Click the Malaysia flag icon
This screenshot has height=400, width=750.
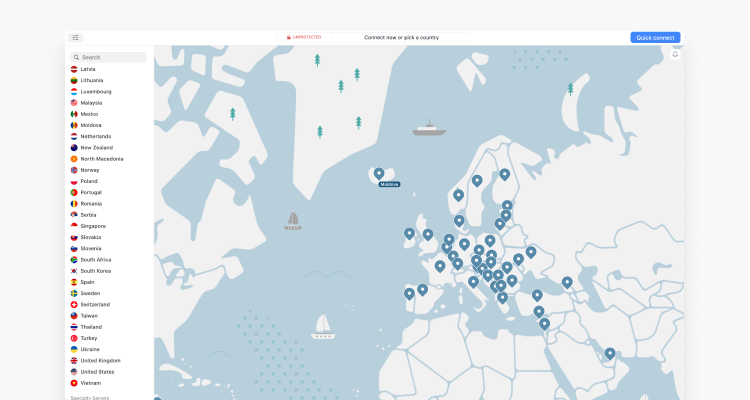pos(74,103)
